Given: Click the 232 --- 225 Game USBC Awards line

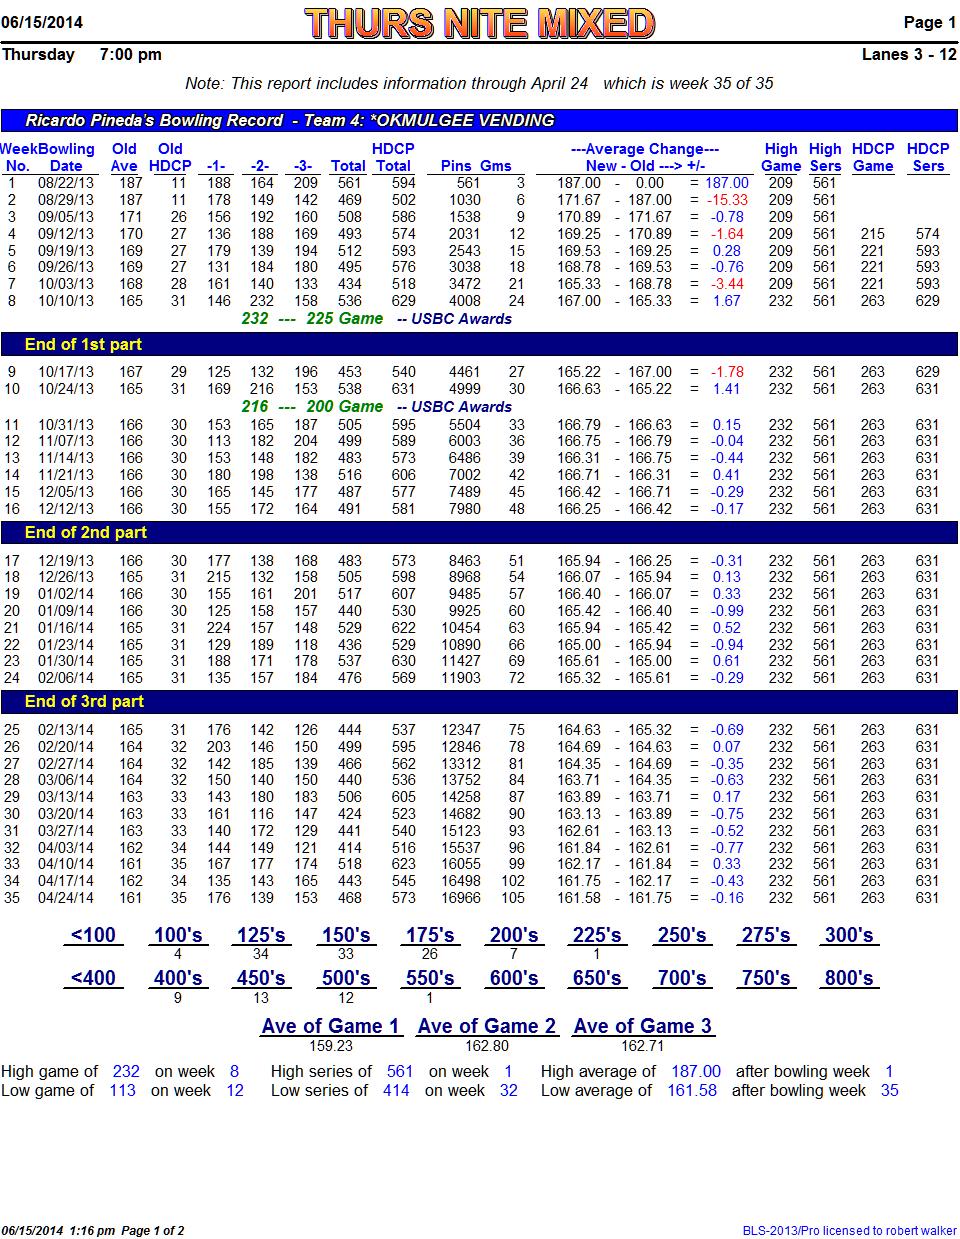Looking at the screenshot, I should (x=377, y=319).
